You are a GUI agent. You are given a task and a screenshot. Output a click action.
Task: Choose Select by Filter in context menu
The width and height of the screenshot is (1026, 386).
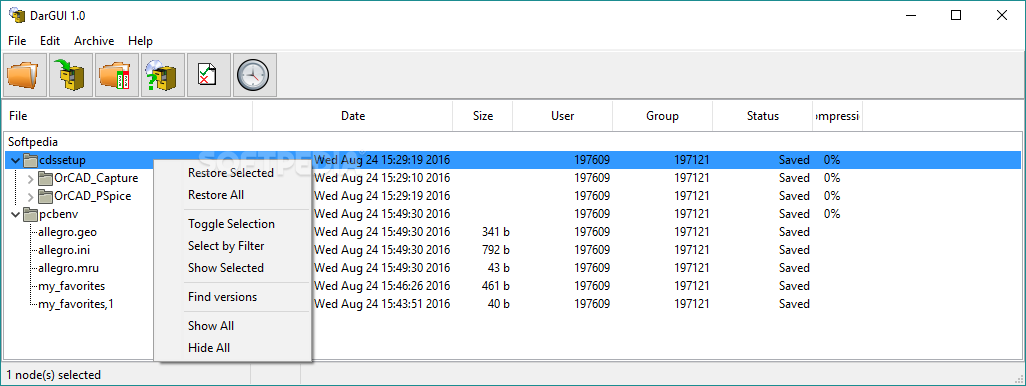[226, 246]
